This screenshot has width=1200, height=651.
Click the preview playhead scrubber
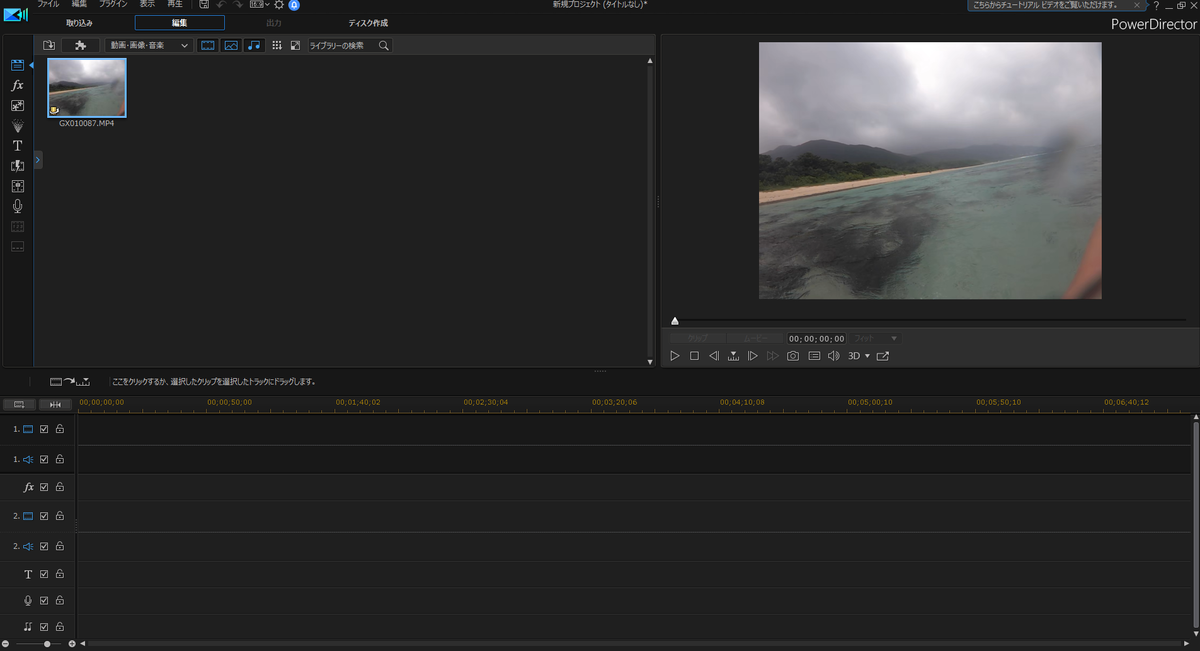click(x=675, y=321)
